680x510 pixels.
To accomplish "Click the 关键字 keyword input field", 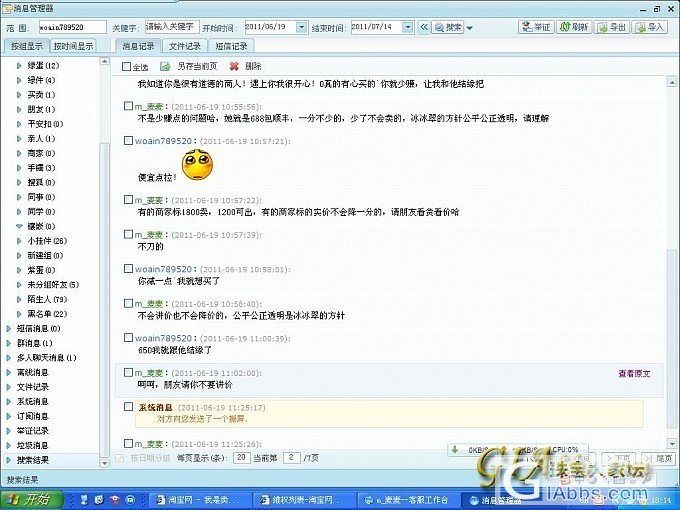I will tap(170, 28).
